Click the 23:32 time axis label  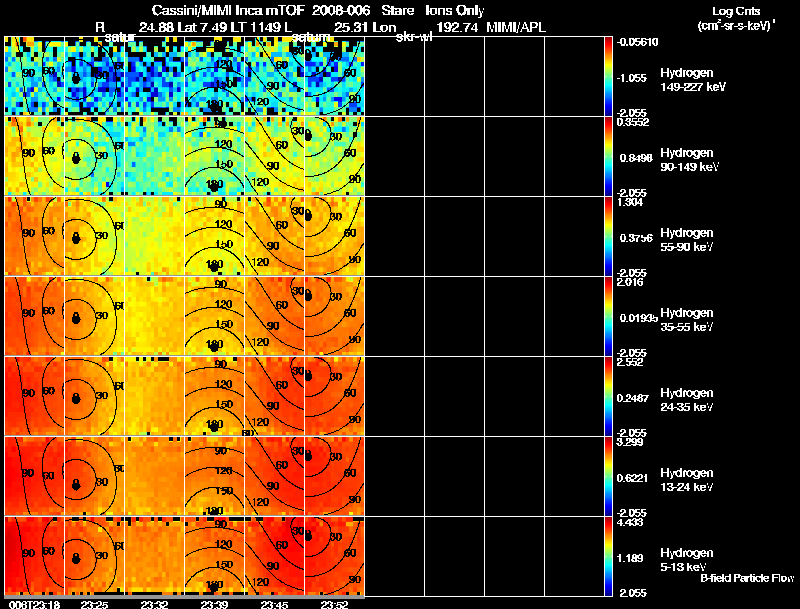point(154,604)
